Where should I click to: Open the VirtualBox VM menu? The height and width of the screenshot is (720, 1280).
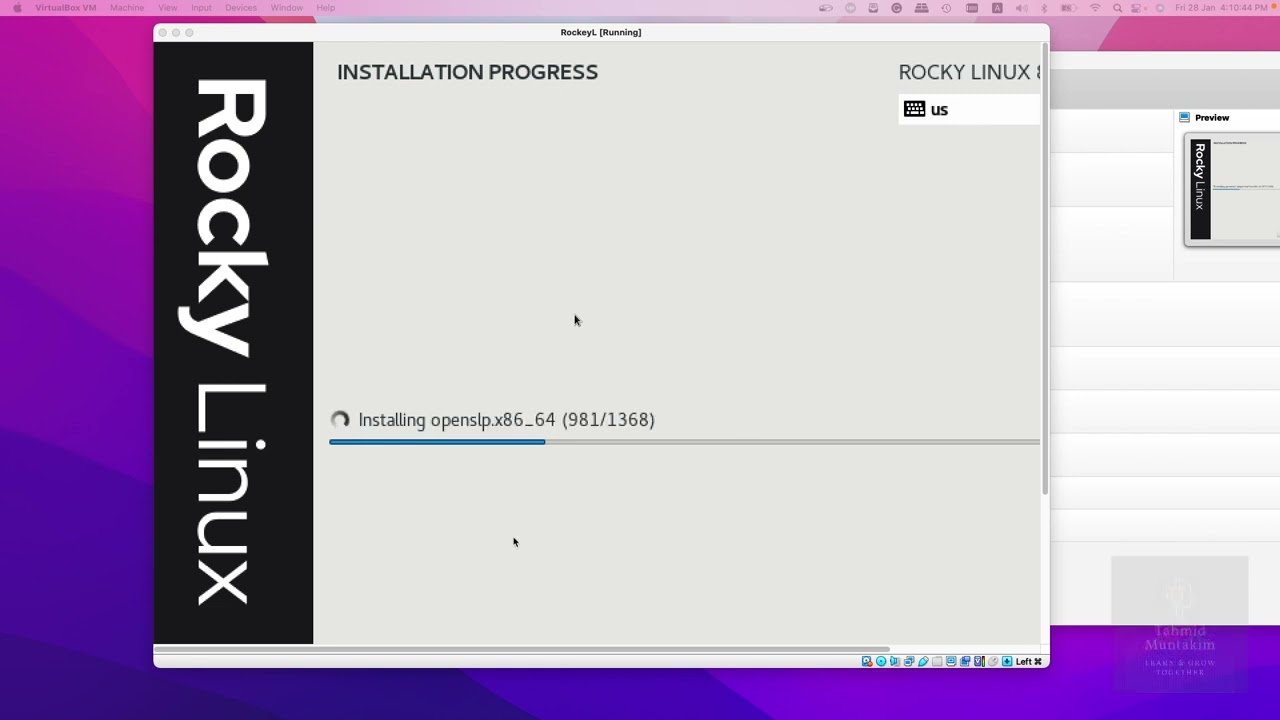[x=66, y=8]
